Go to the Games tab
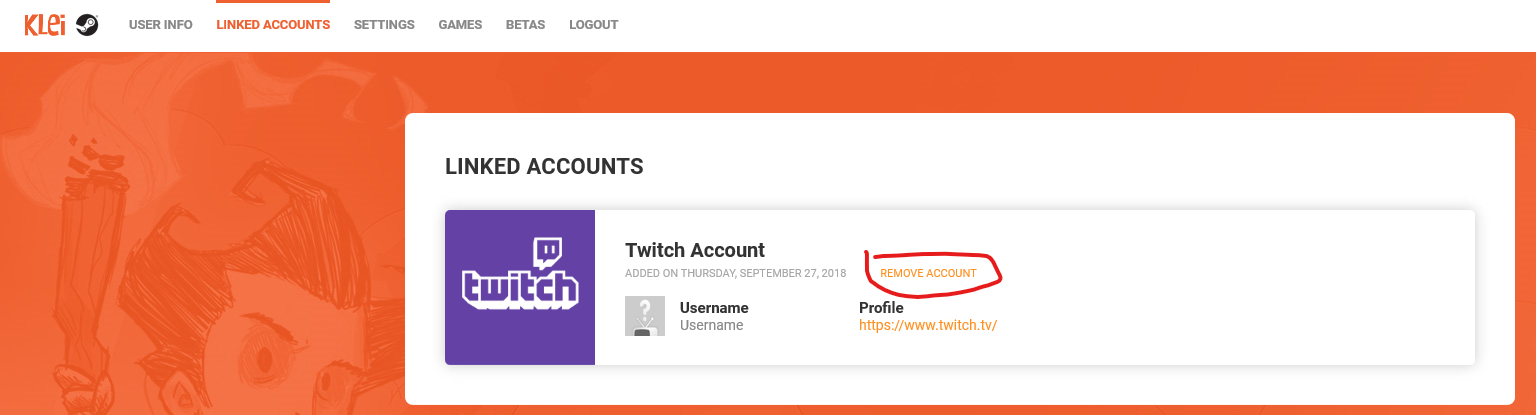 pos(460,25)
